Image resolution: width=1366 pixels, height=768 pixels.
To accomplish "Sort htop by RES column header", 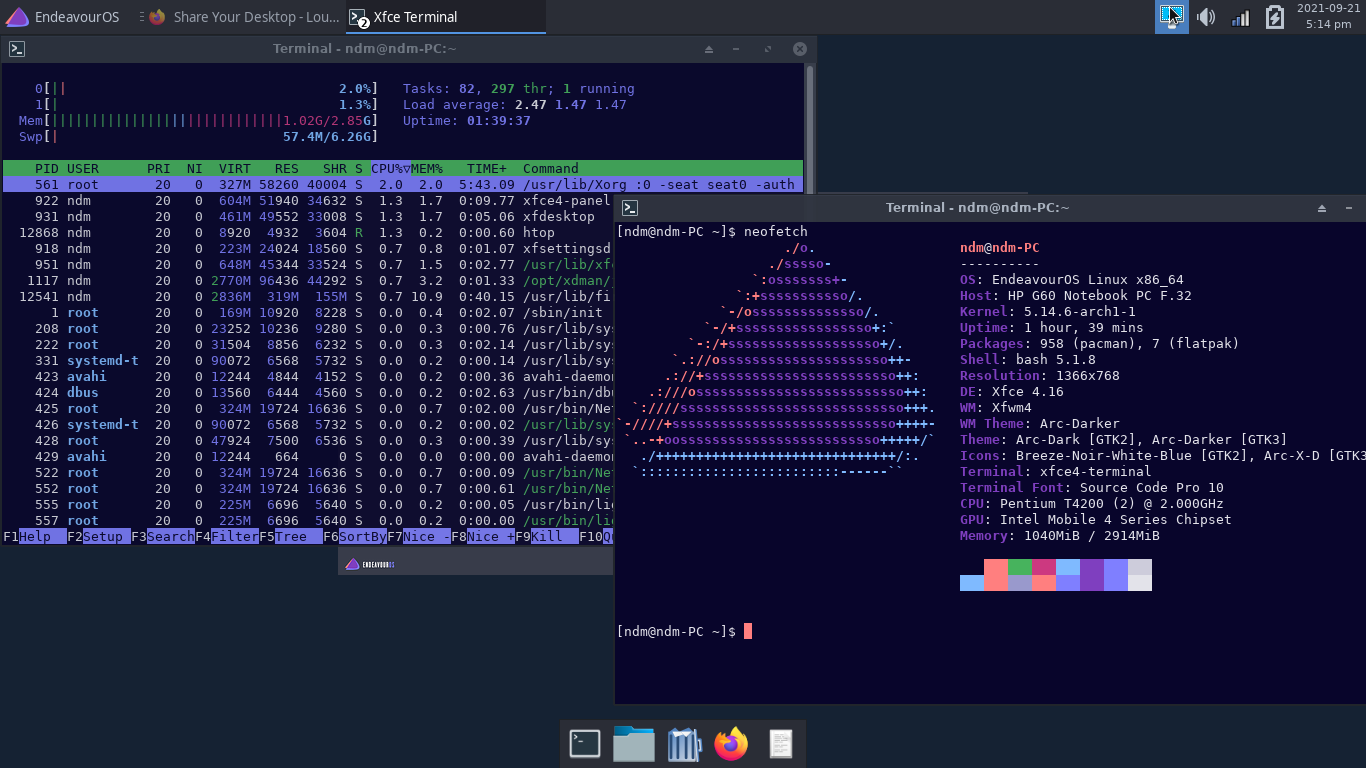I will pyautogui.click(x=287, y=168).
